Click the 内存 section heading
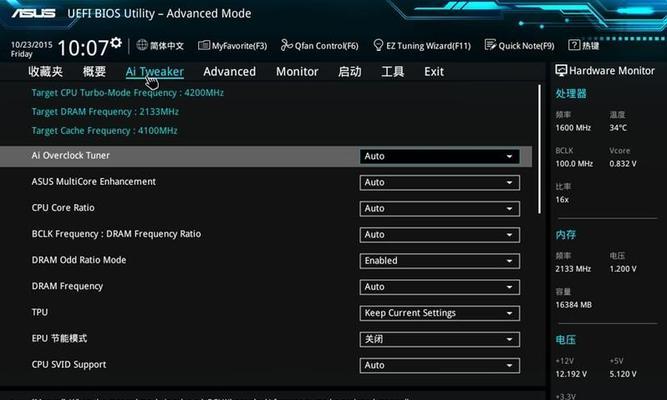The image size is (667, 400). (566, 235)
